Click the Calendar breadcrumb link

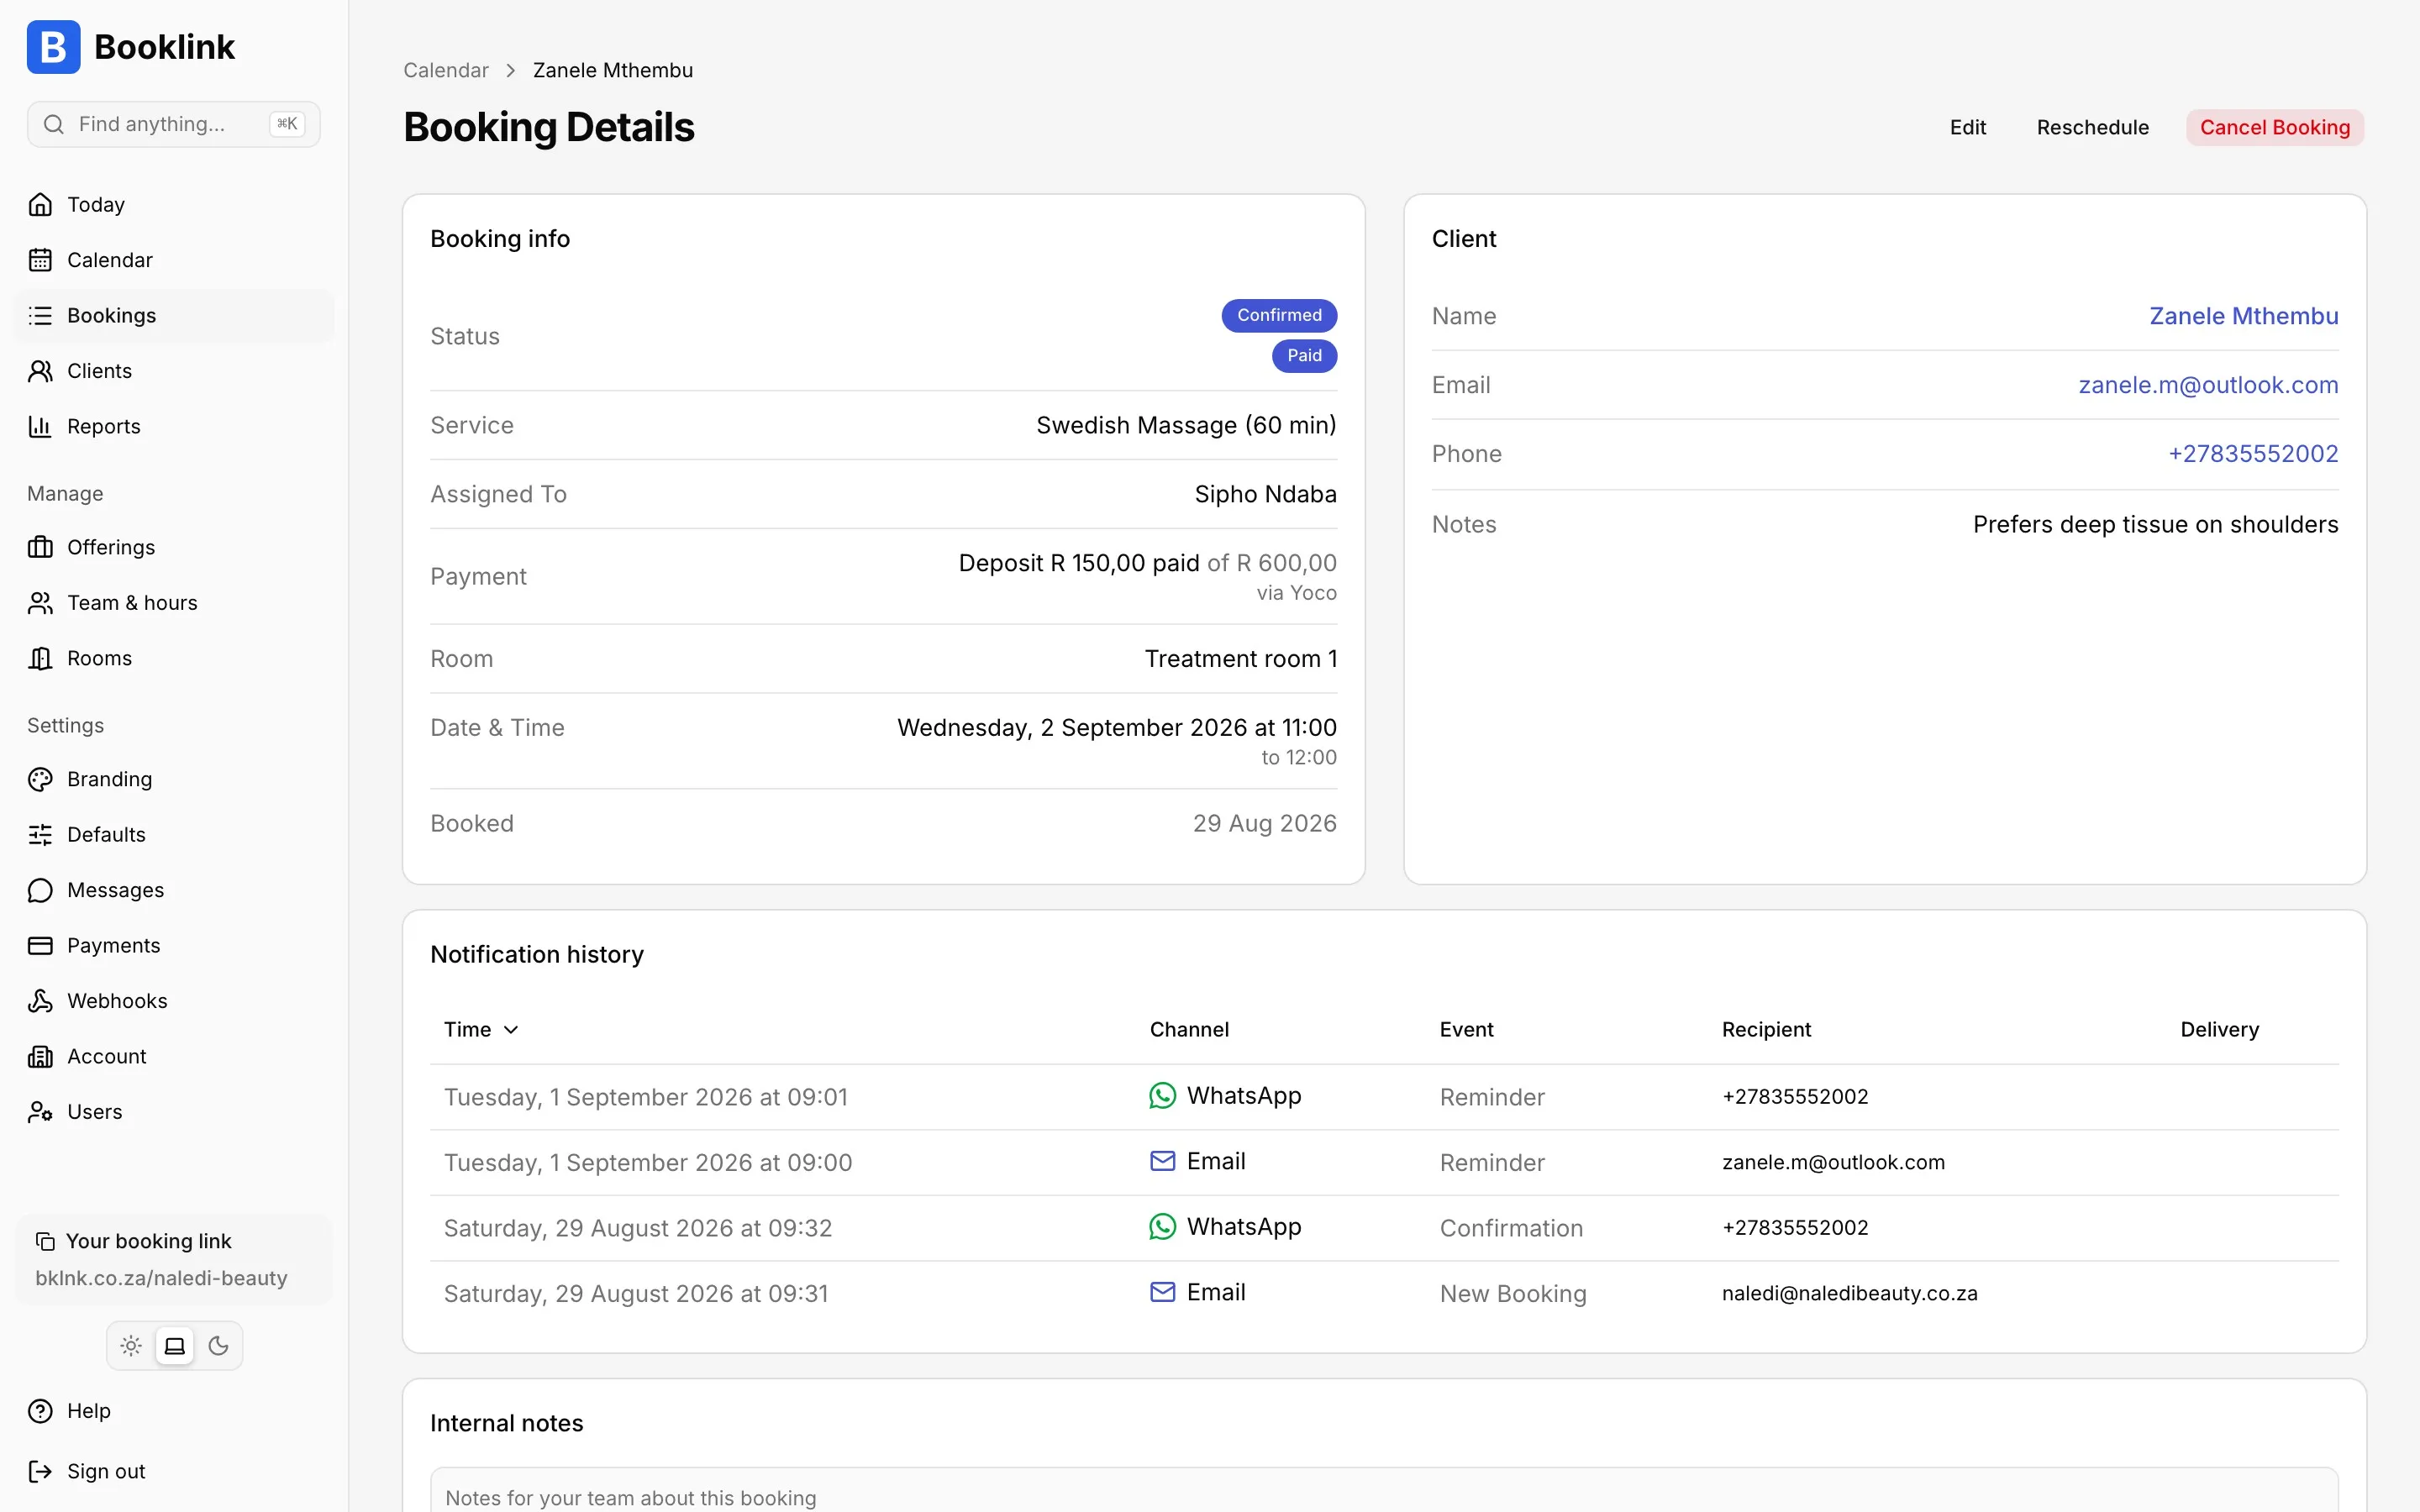pos(446,71)
